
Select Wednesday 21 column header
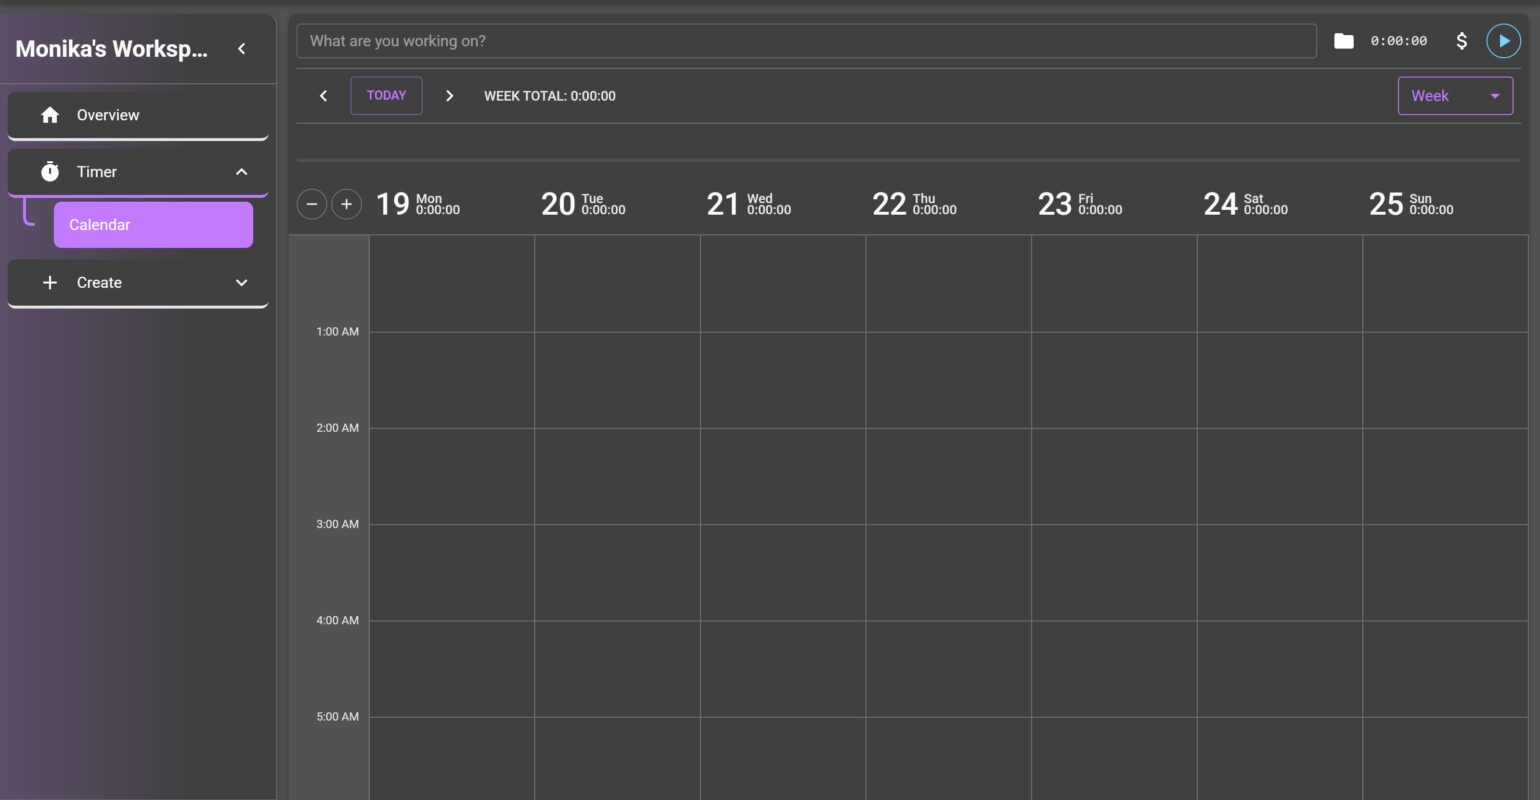pos(748,204)
